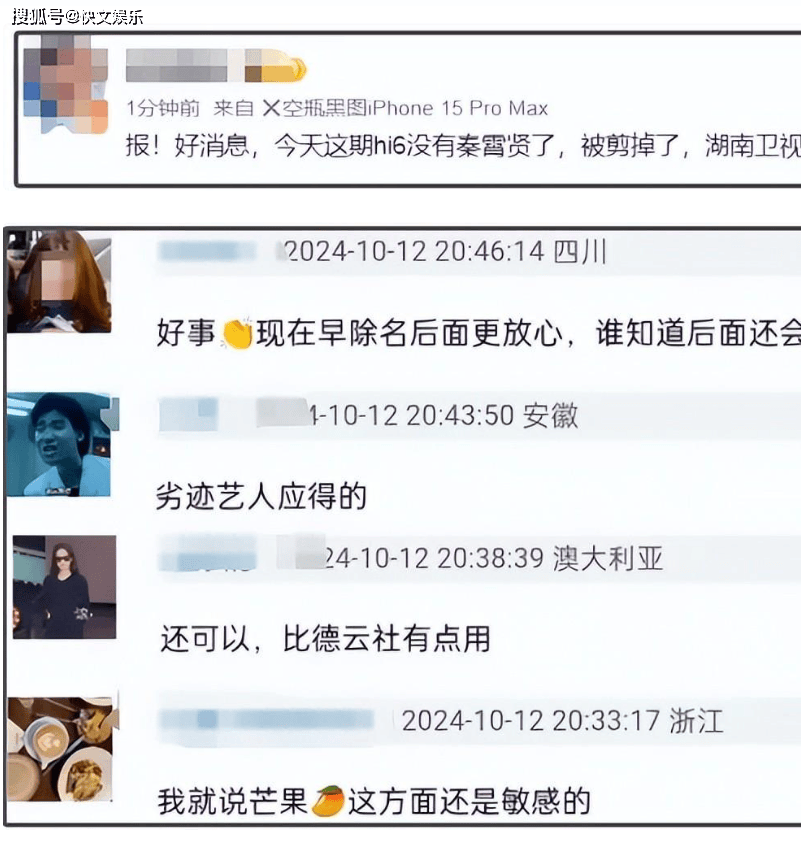Viewport: 801px width, 843px height.
Task: Click the blurred username on the top post
Action: point(183,66)
